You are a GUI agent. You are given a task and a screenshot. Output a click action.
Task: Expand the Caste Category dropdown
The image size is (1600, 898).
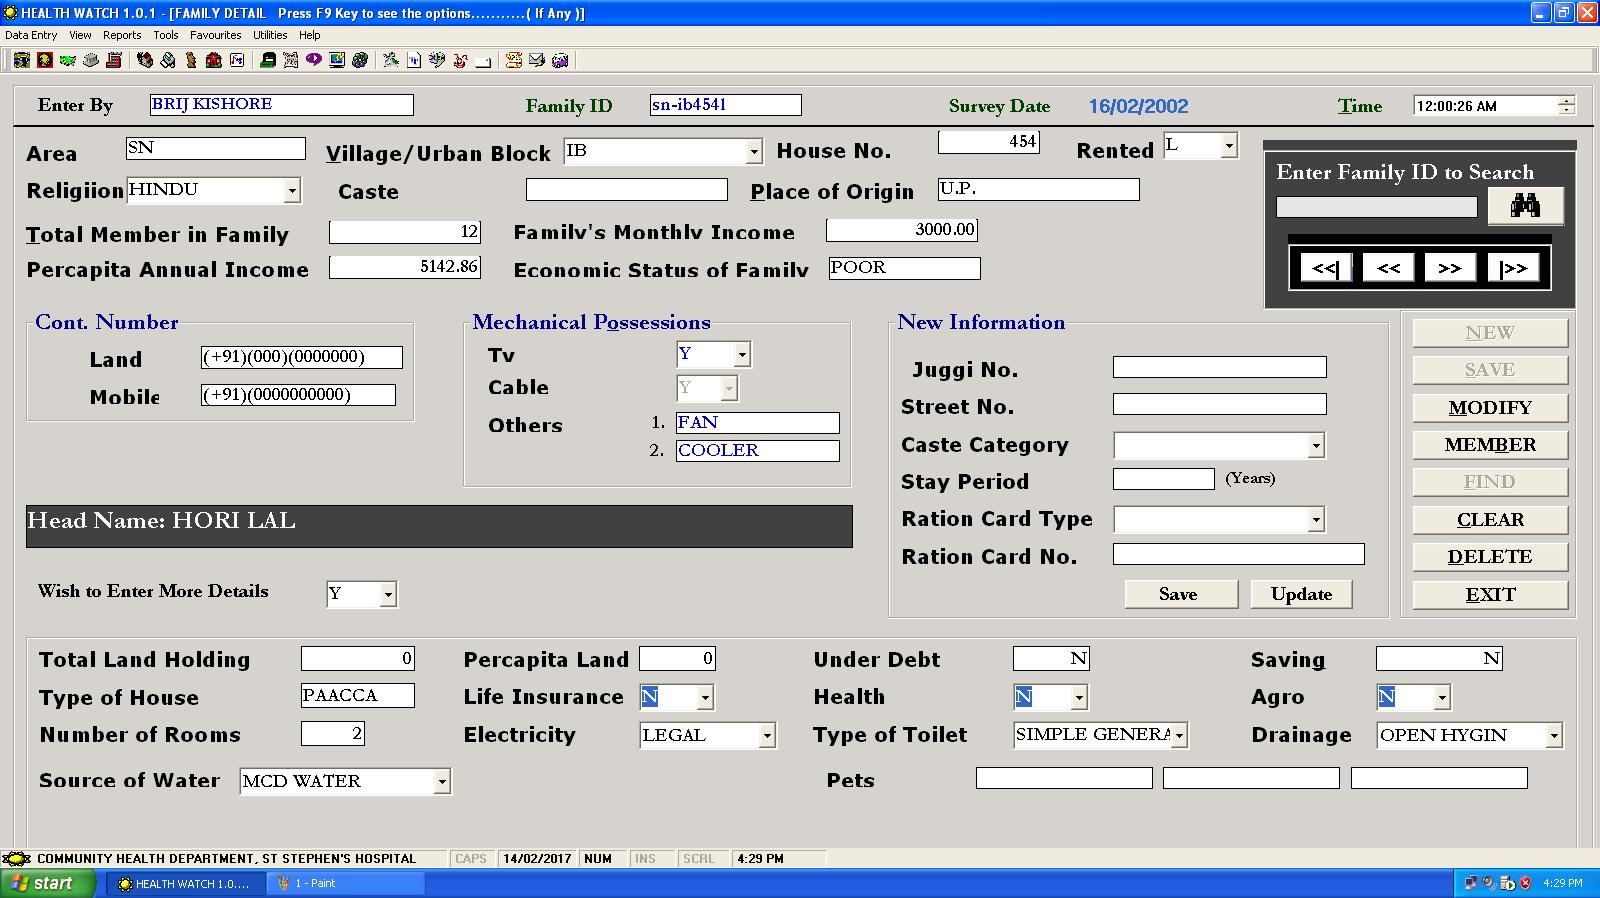tap(1315, 446)
